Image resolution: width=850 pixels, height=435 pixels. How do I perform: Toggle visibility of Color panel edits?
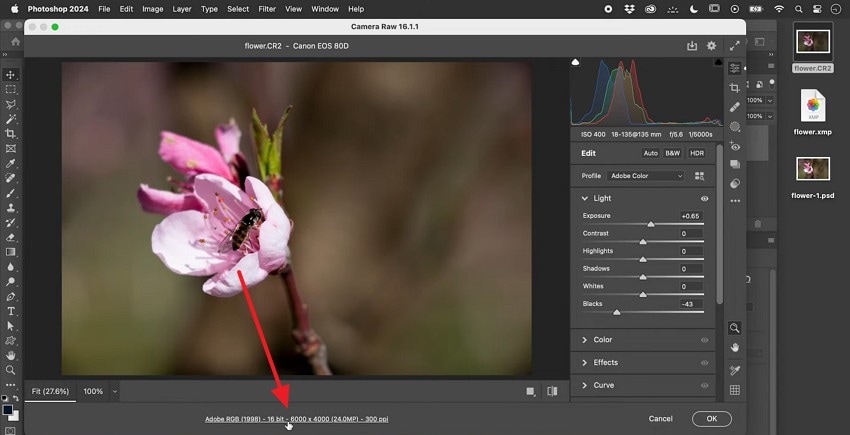click(704, 340)
